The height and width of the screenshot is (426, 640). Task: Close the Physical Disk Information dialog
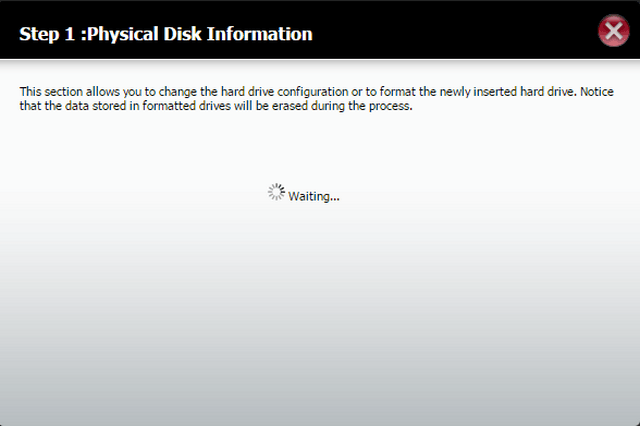[x=613, y=31]
